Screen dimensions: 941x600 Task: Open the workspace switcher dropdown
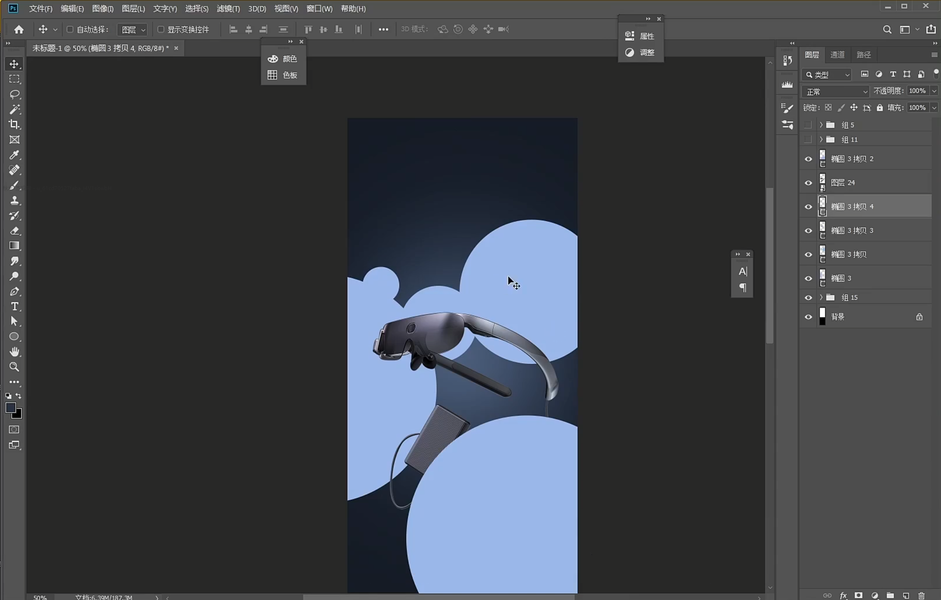909,29
